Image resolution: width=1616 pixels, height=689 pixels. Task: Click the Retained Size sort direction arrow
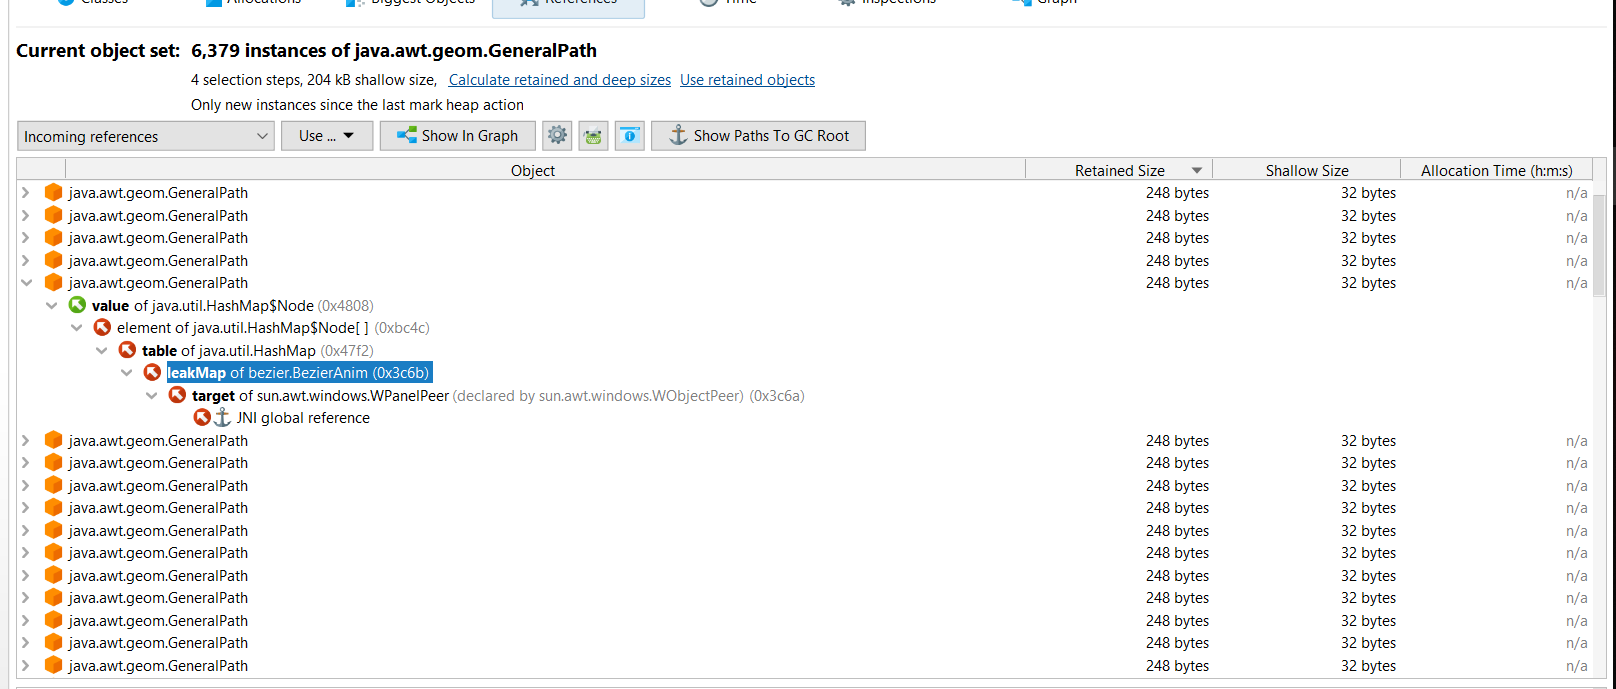click(x=1197, y=170)
